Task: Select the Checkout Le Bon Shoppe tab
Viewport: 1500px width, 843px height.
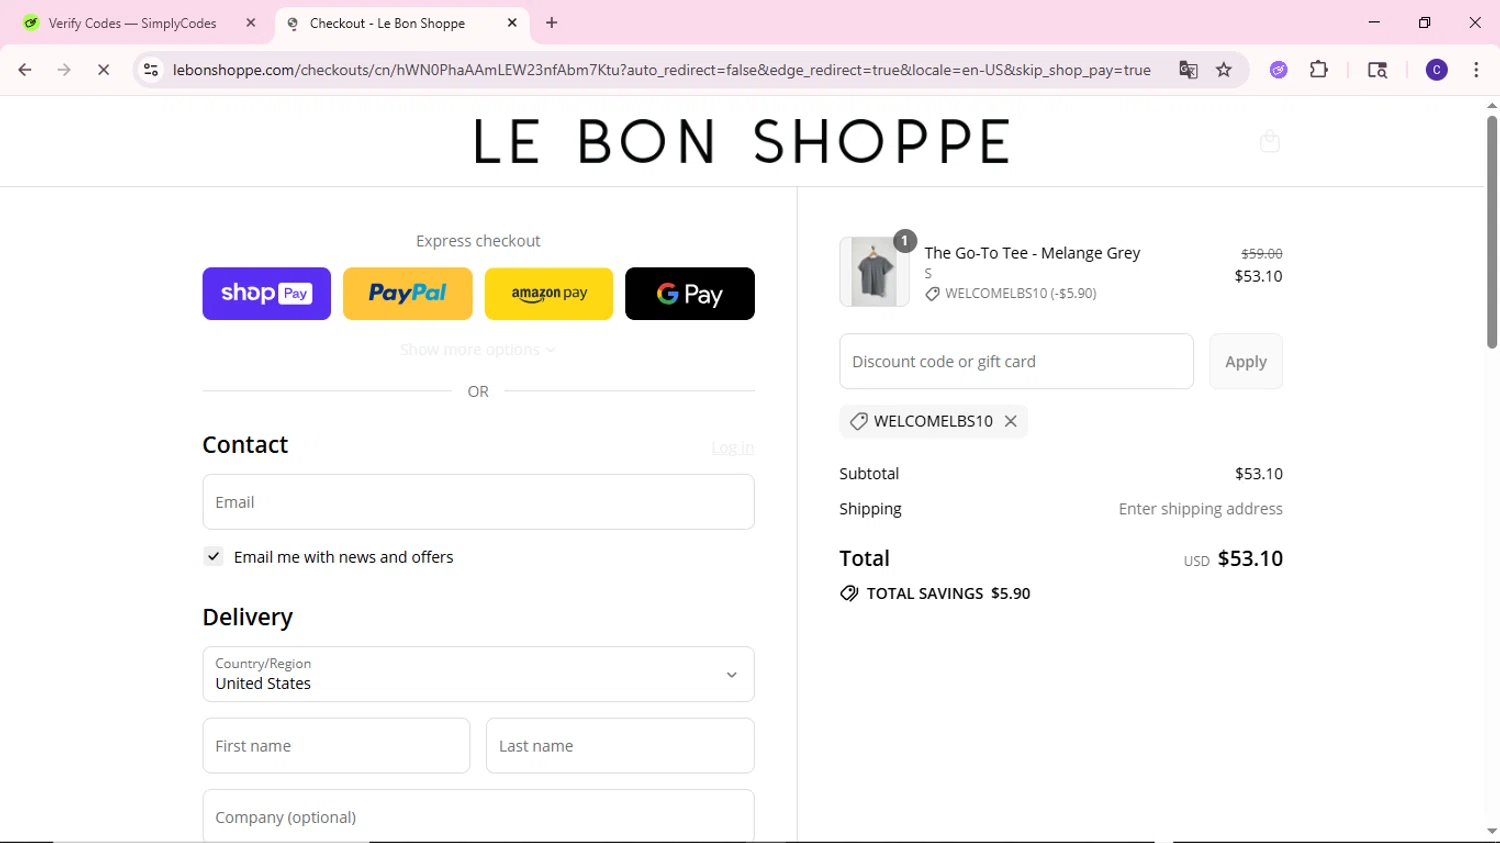Action: coord(400,23)
